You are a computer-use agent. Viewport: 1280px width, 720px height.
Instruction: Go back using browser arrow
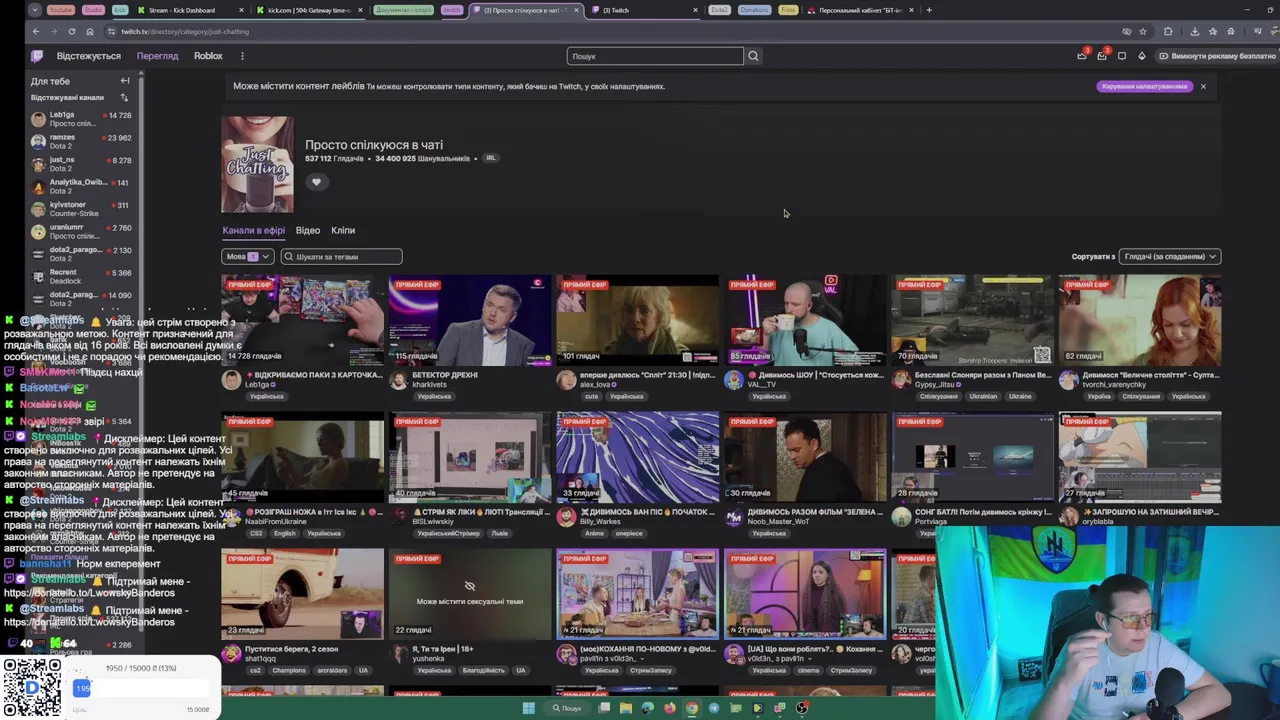click(36, 31)
